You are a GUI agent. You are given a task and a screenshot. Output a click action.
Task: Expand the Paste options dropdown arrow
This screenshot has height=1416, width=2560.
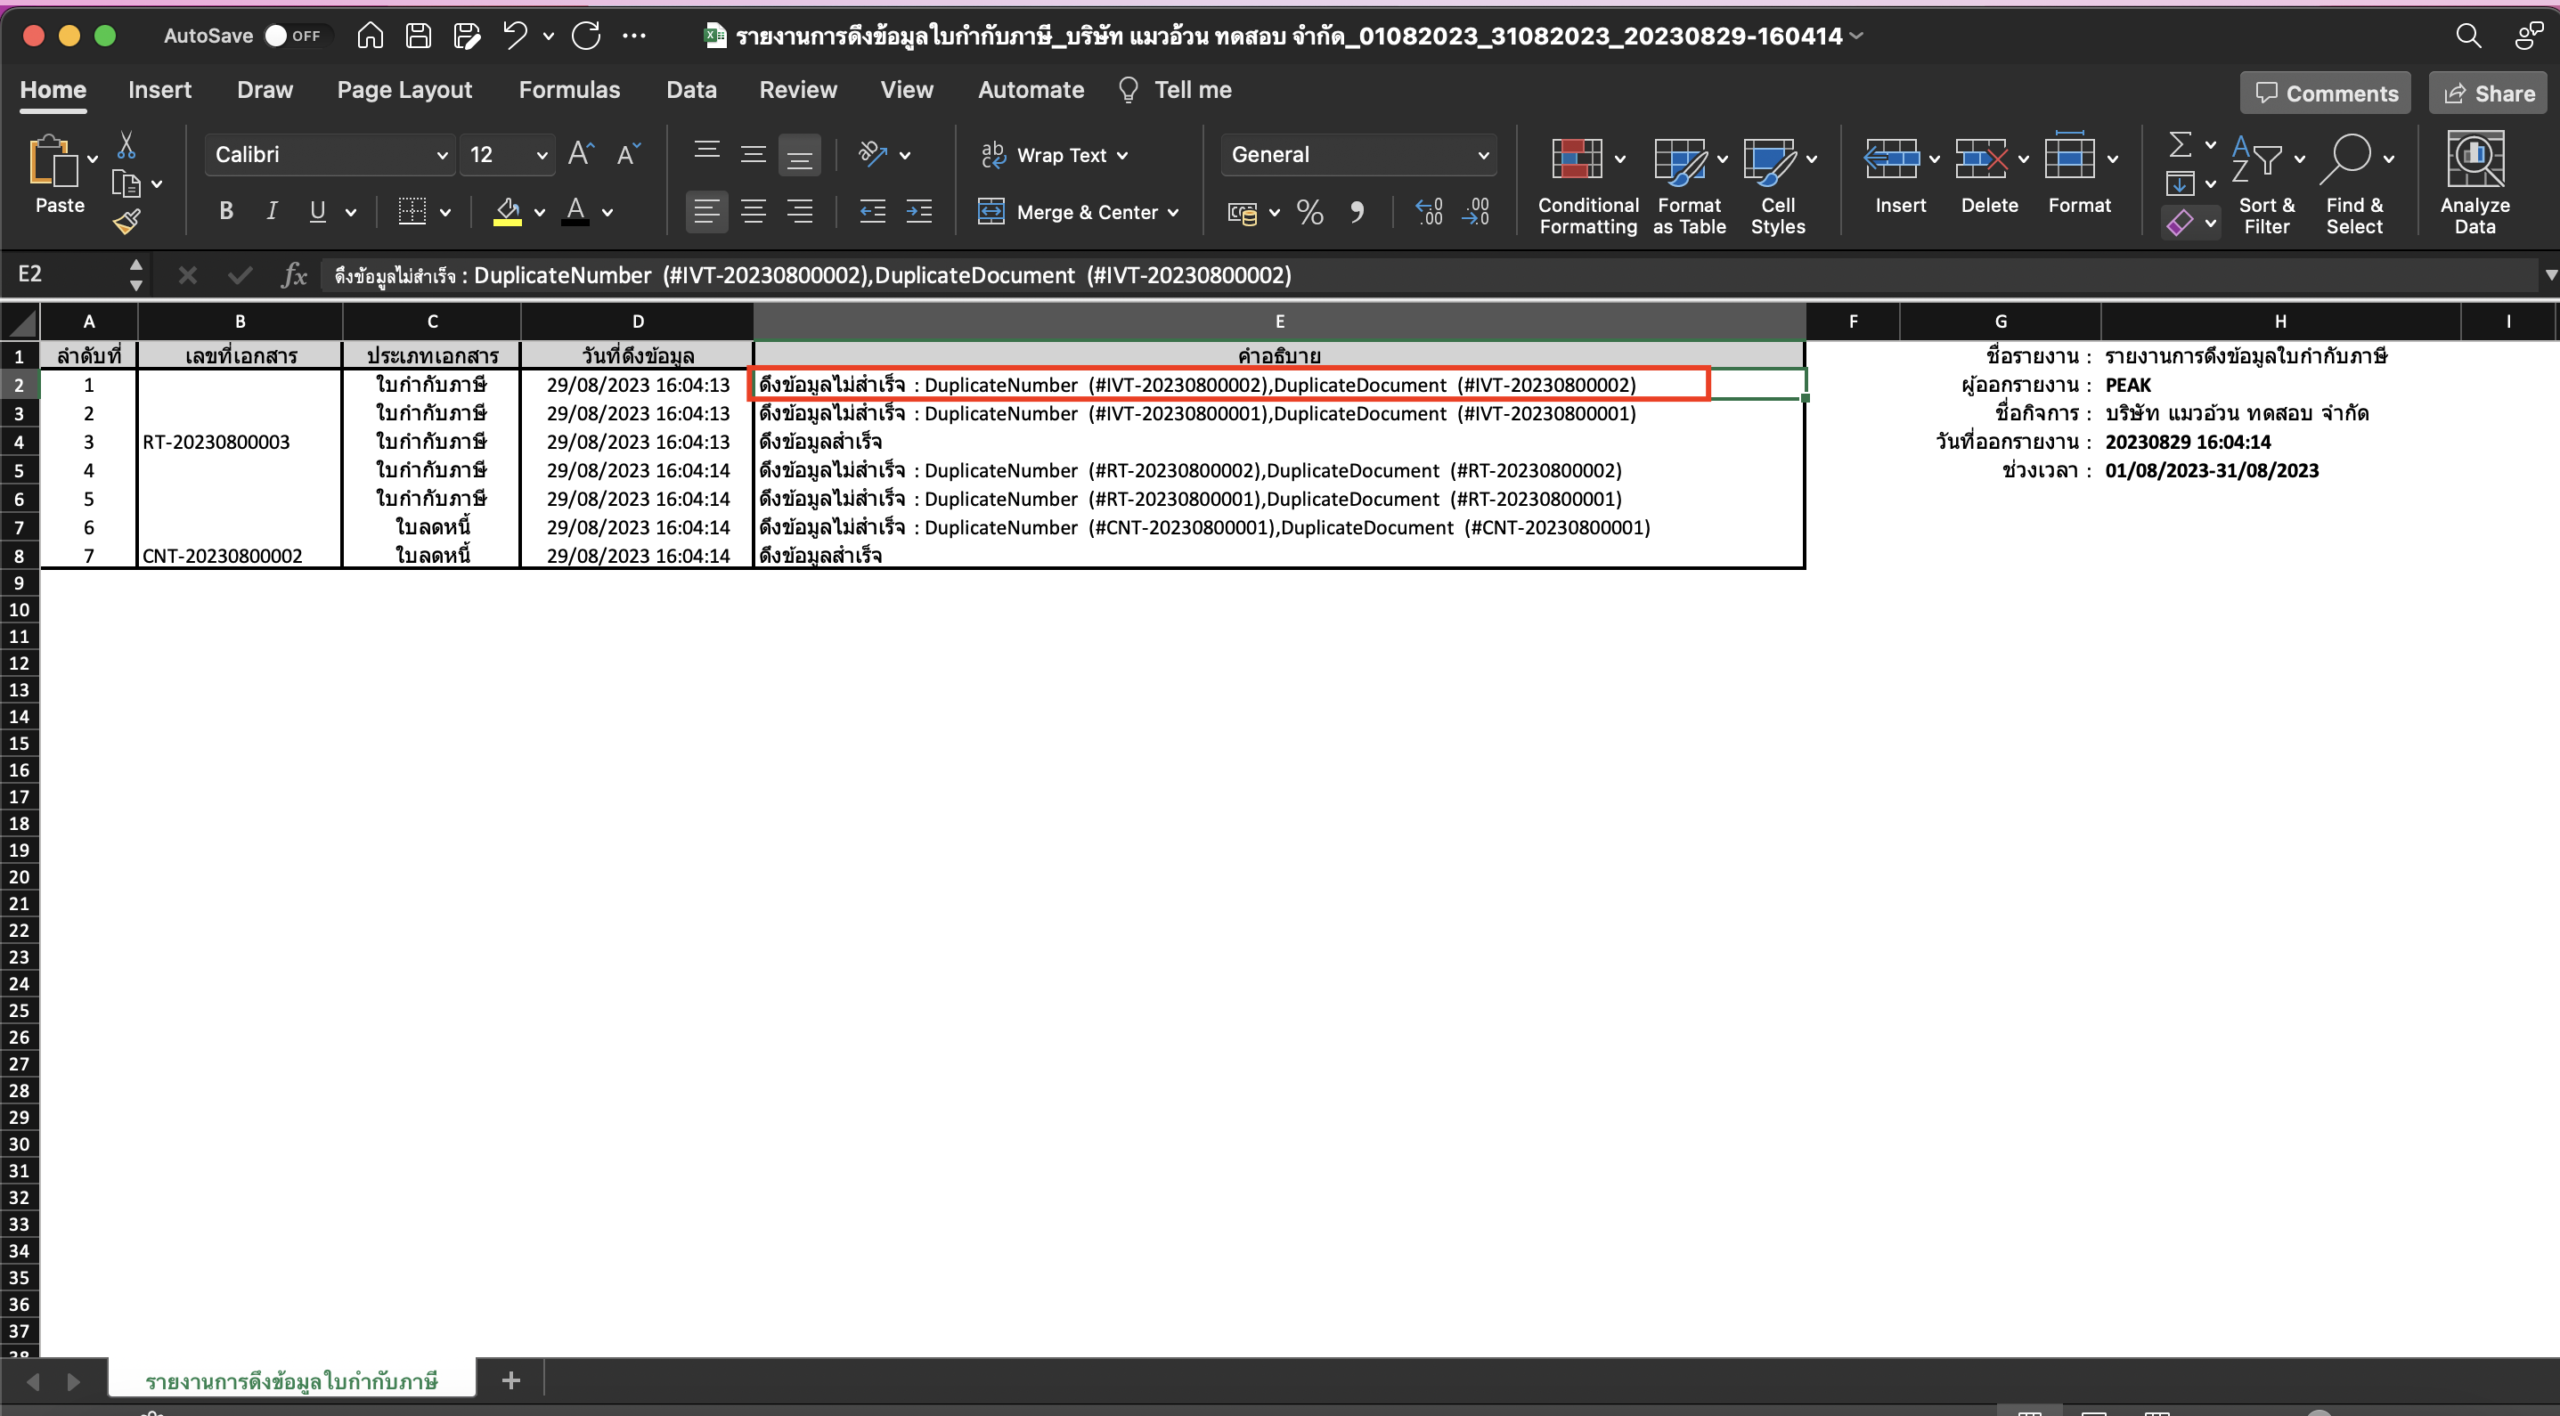coord(92,159)
